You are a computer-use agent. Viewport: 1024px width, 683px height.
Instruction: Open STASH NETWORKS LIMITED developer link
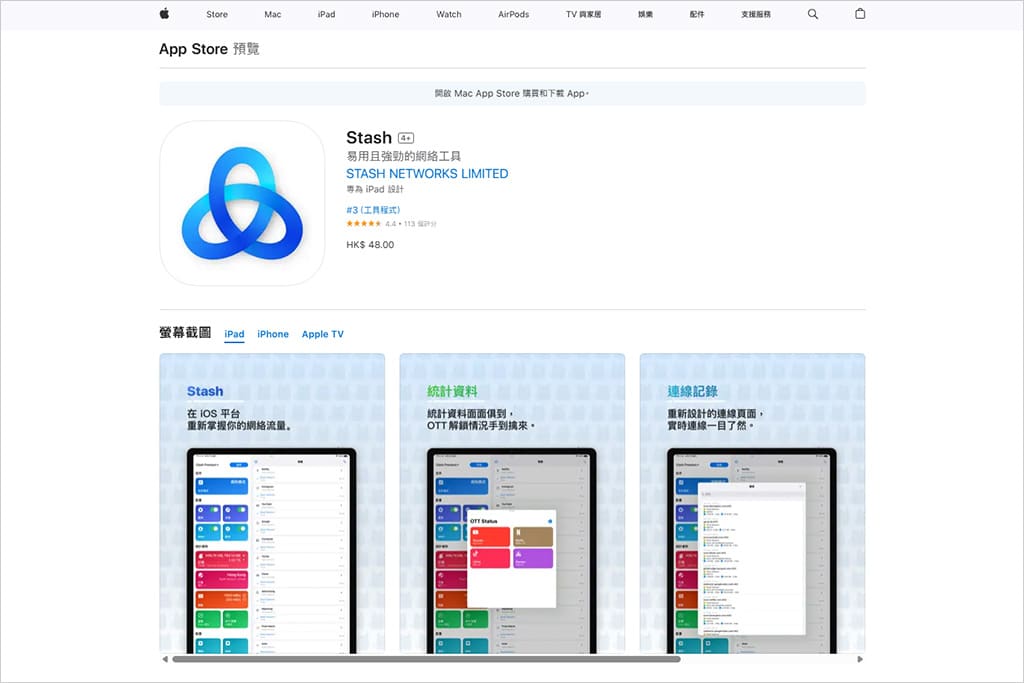[427, 174]
